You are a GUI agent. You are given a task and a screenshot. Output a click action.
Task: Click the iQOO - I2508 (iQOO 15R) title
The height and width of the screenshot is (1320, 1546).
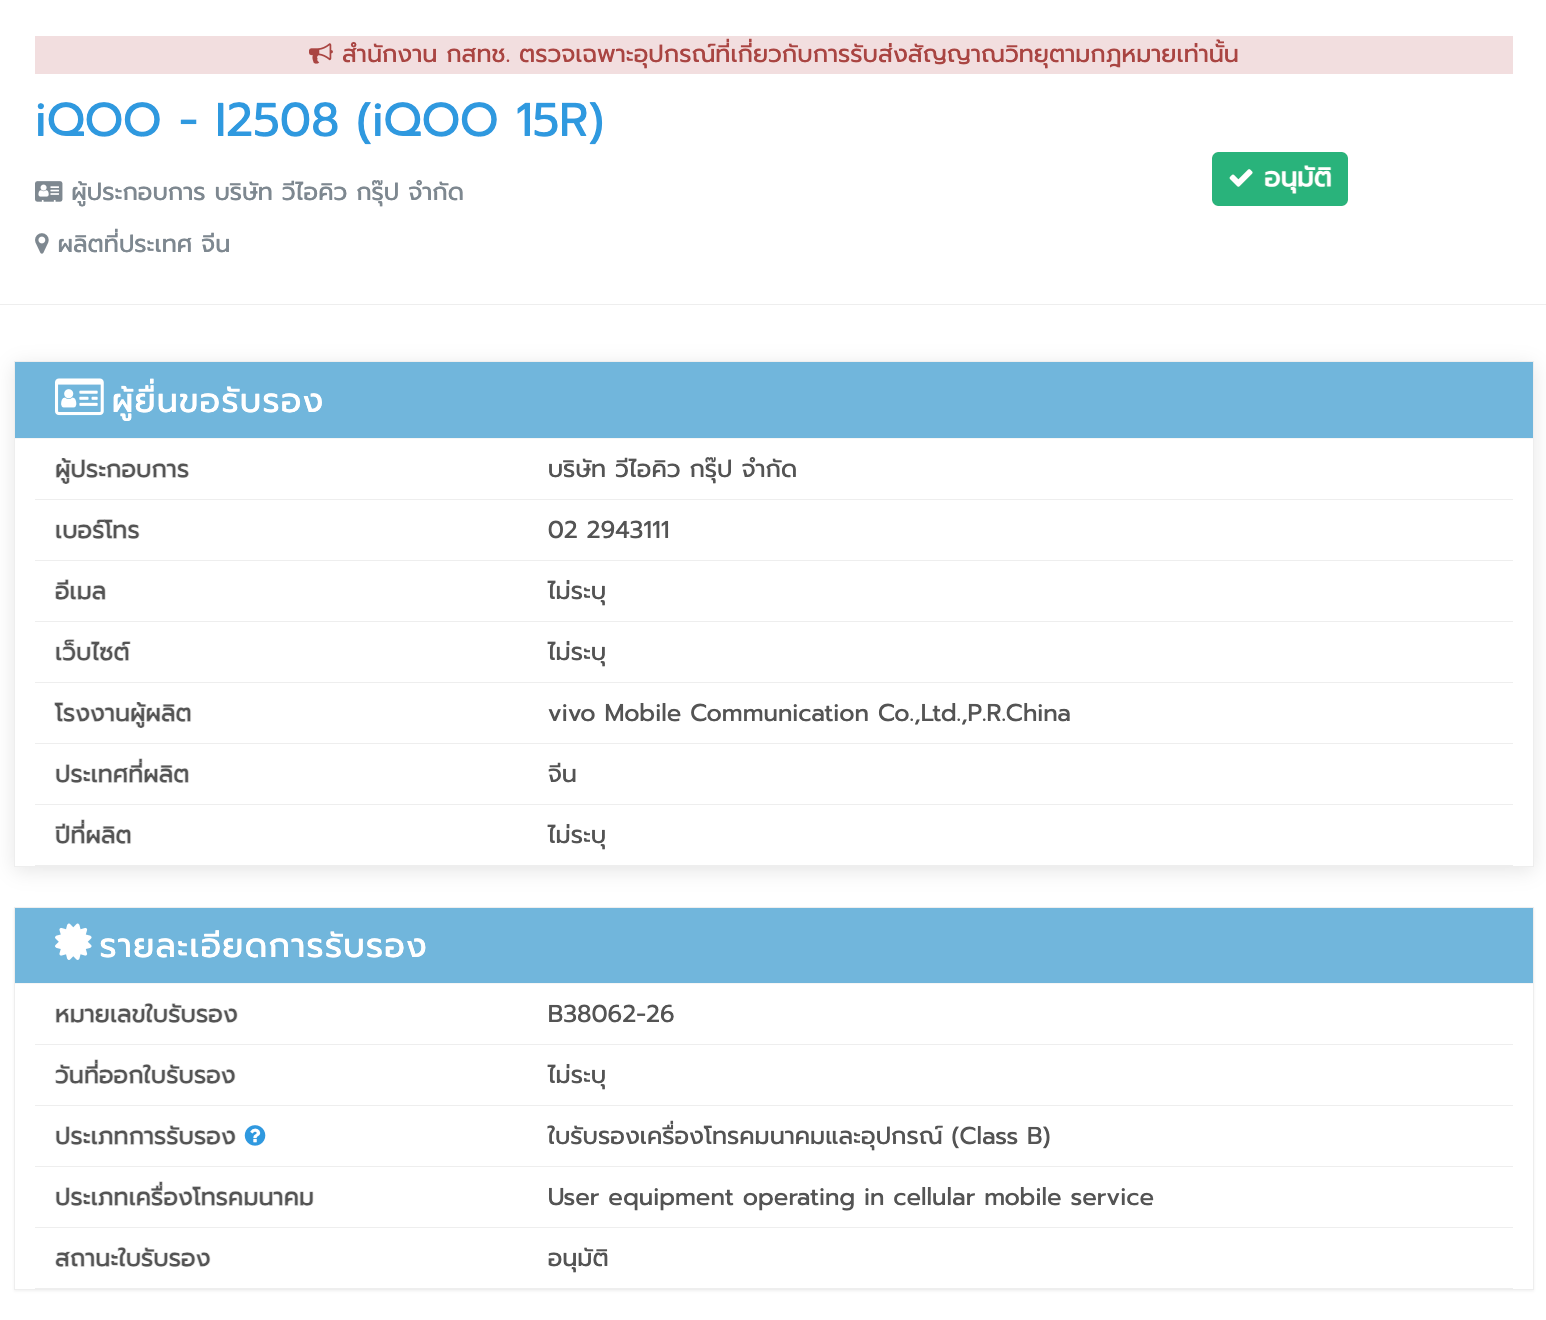[x=320, y=121]
